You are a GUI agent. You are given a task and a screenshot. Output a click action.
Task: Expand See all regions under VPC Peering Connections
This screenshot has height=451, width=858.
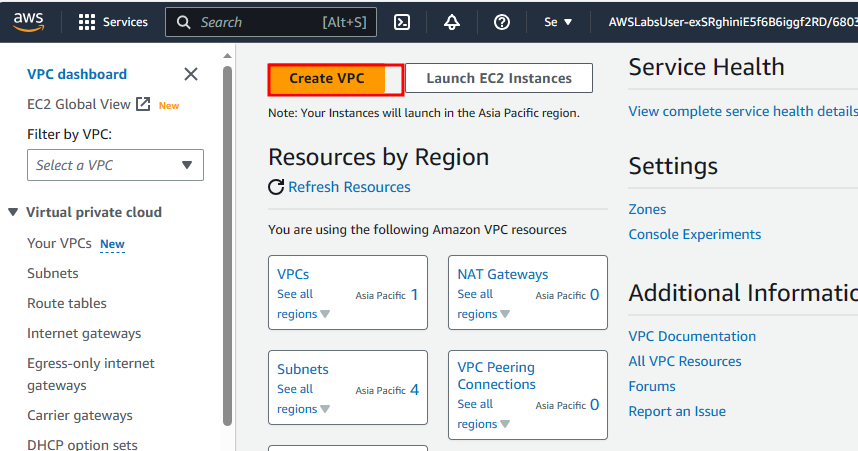coord(483,414)
